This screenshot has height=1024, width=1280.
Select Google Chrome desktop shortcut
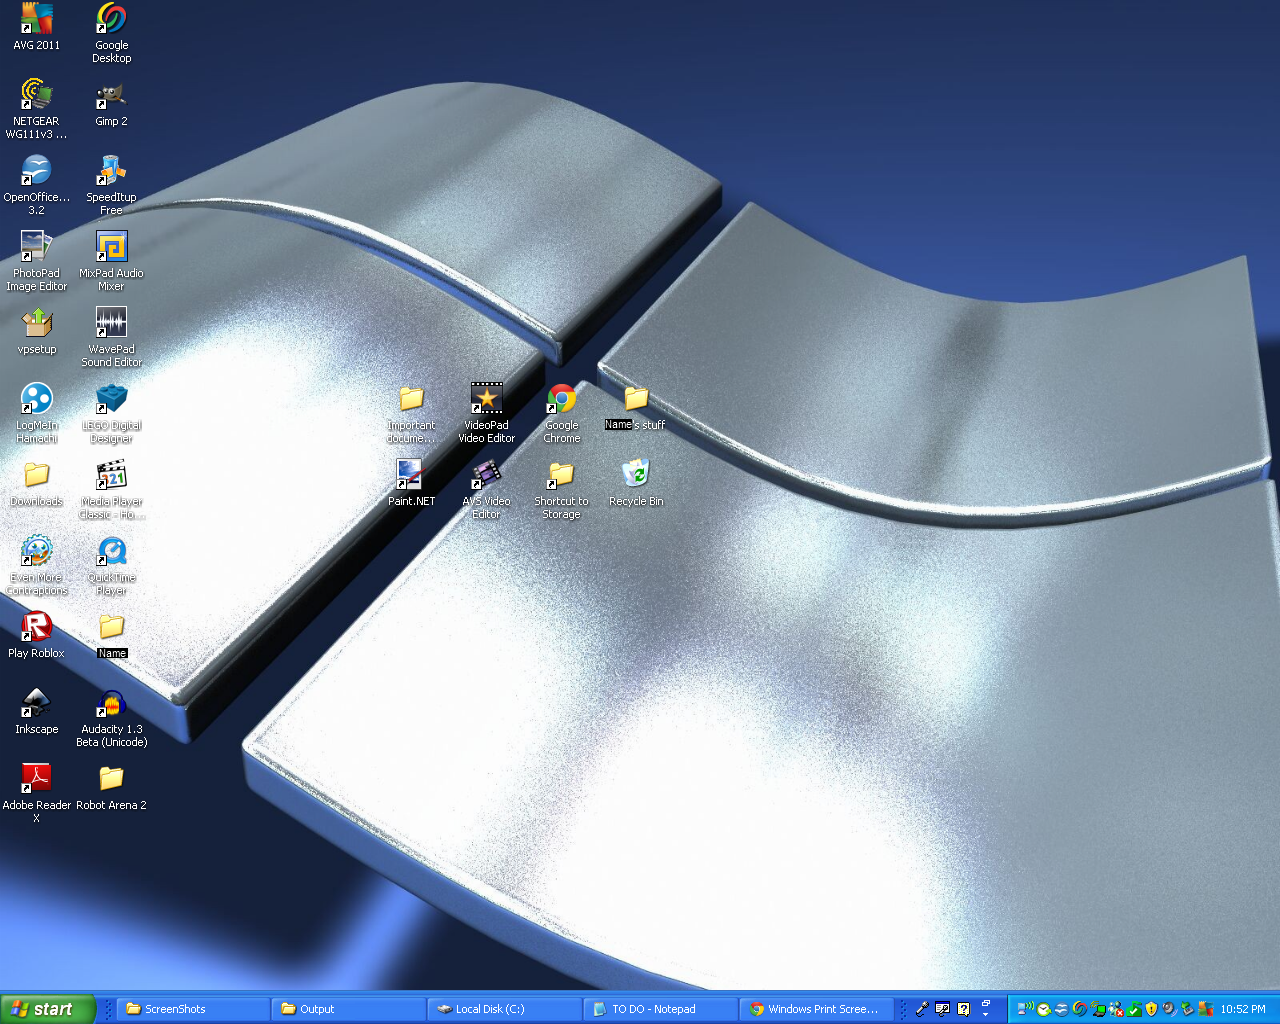[562, 413]
